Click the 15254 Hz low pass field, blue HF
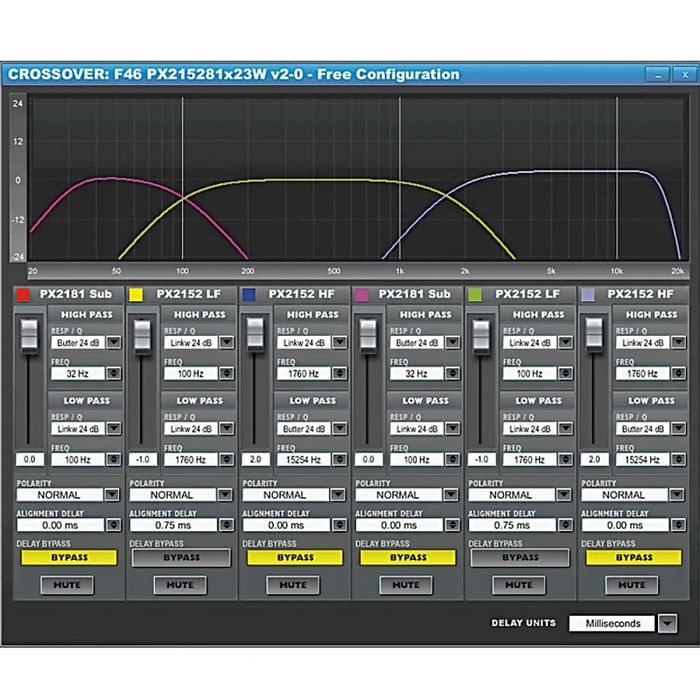Image resolution: width=700 pixels, height=700 pixels. point(304,459)
